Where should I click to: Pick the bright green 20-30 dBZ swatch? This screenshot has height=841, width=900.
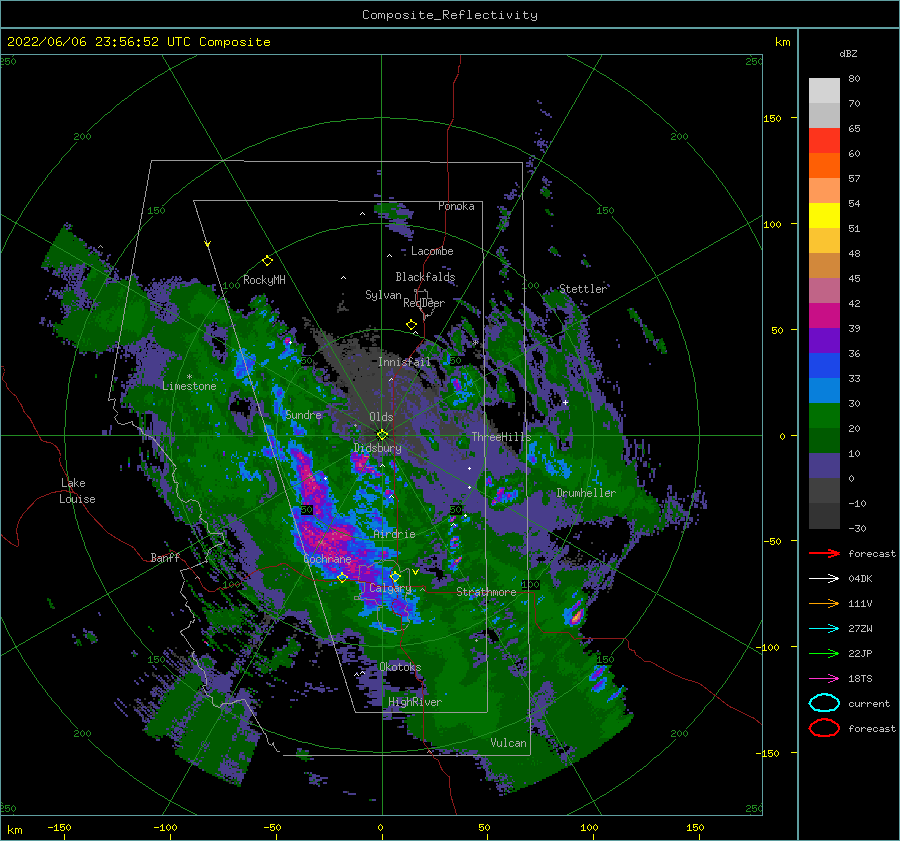[x=824, y=416]
